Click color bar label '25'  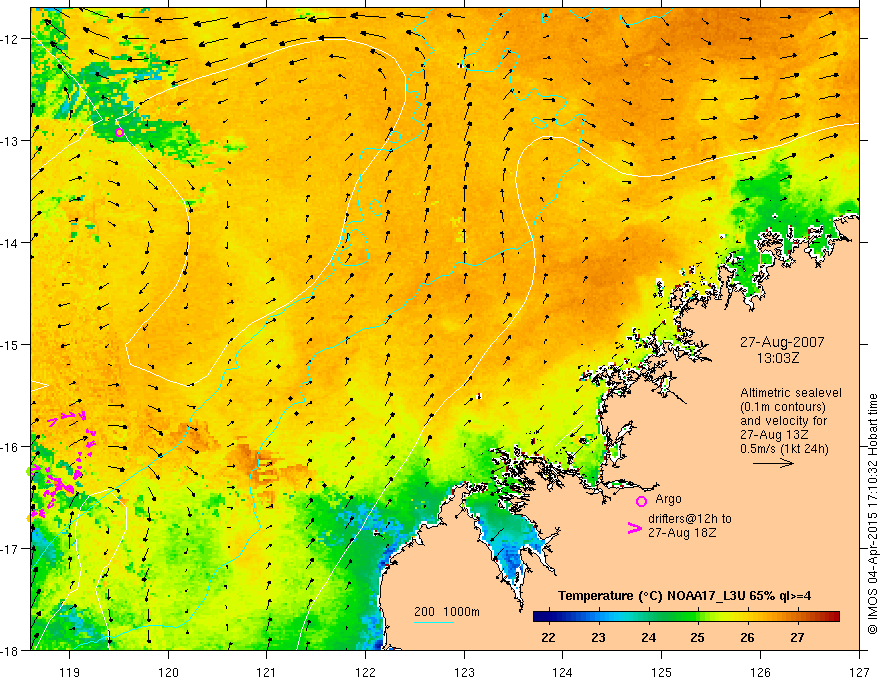(x=698, y=637)
